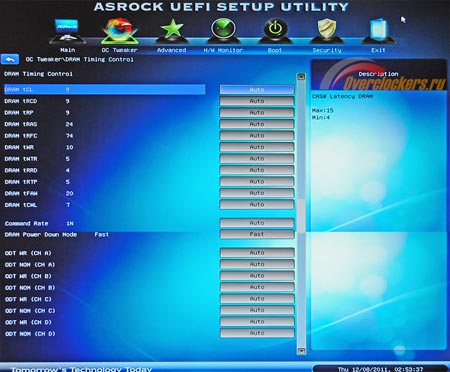This screenshot has width=450, height=372.
Task: Open ODT WR (CH B) Auto selector
Action: (x=257, y=276)
